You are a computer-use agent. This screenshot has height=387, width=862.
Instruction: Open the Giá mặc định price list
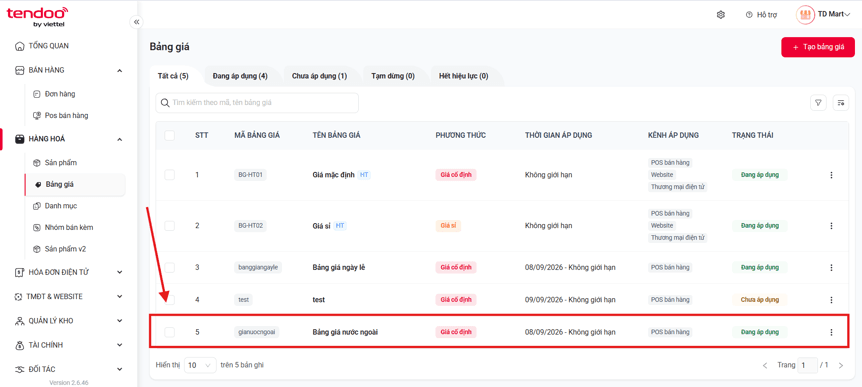(334, 175)
